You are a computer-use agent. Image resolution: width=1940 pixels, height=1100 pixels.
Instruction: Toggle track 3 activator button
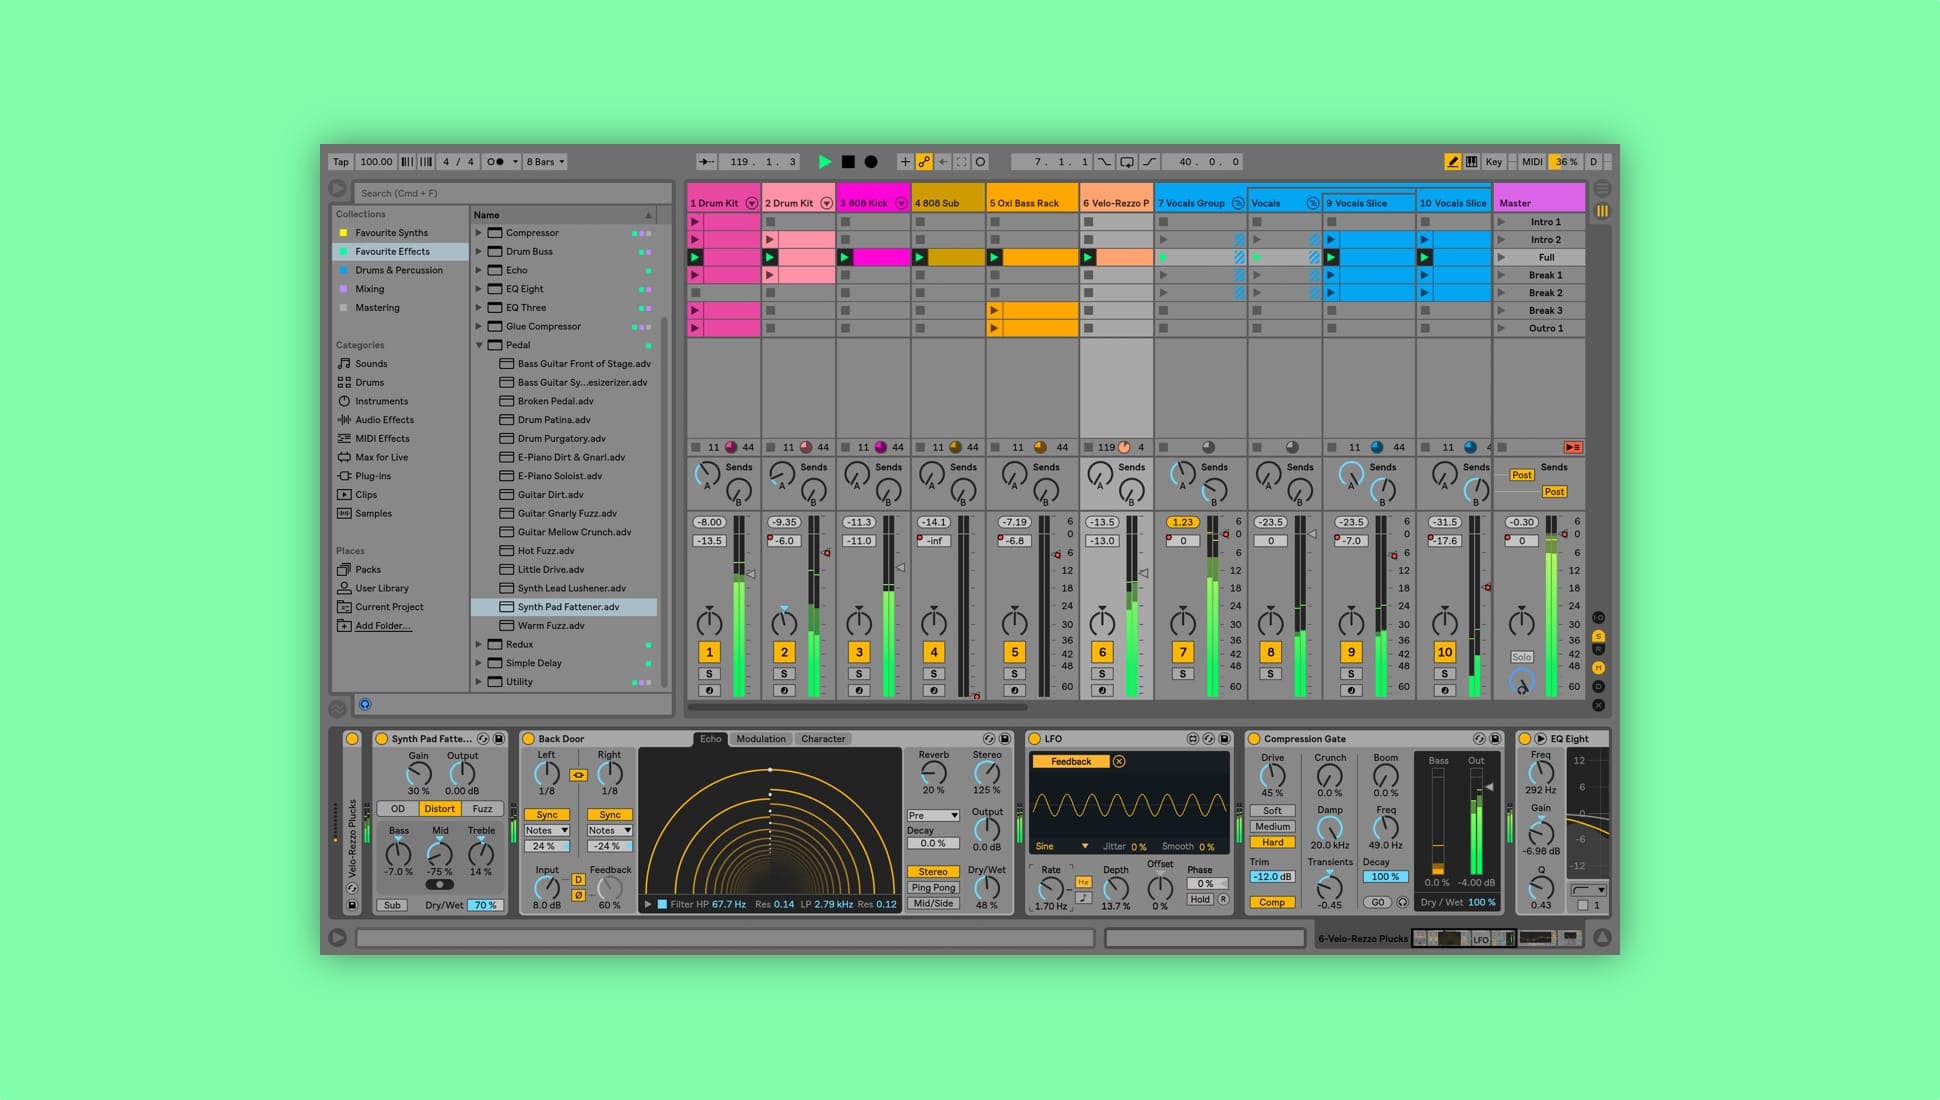coord(859,652)
